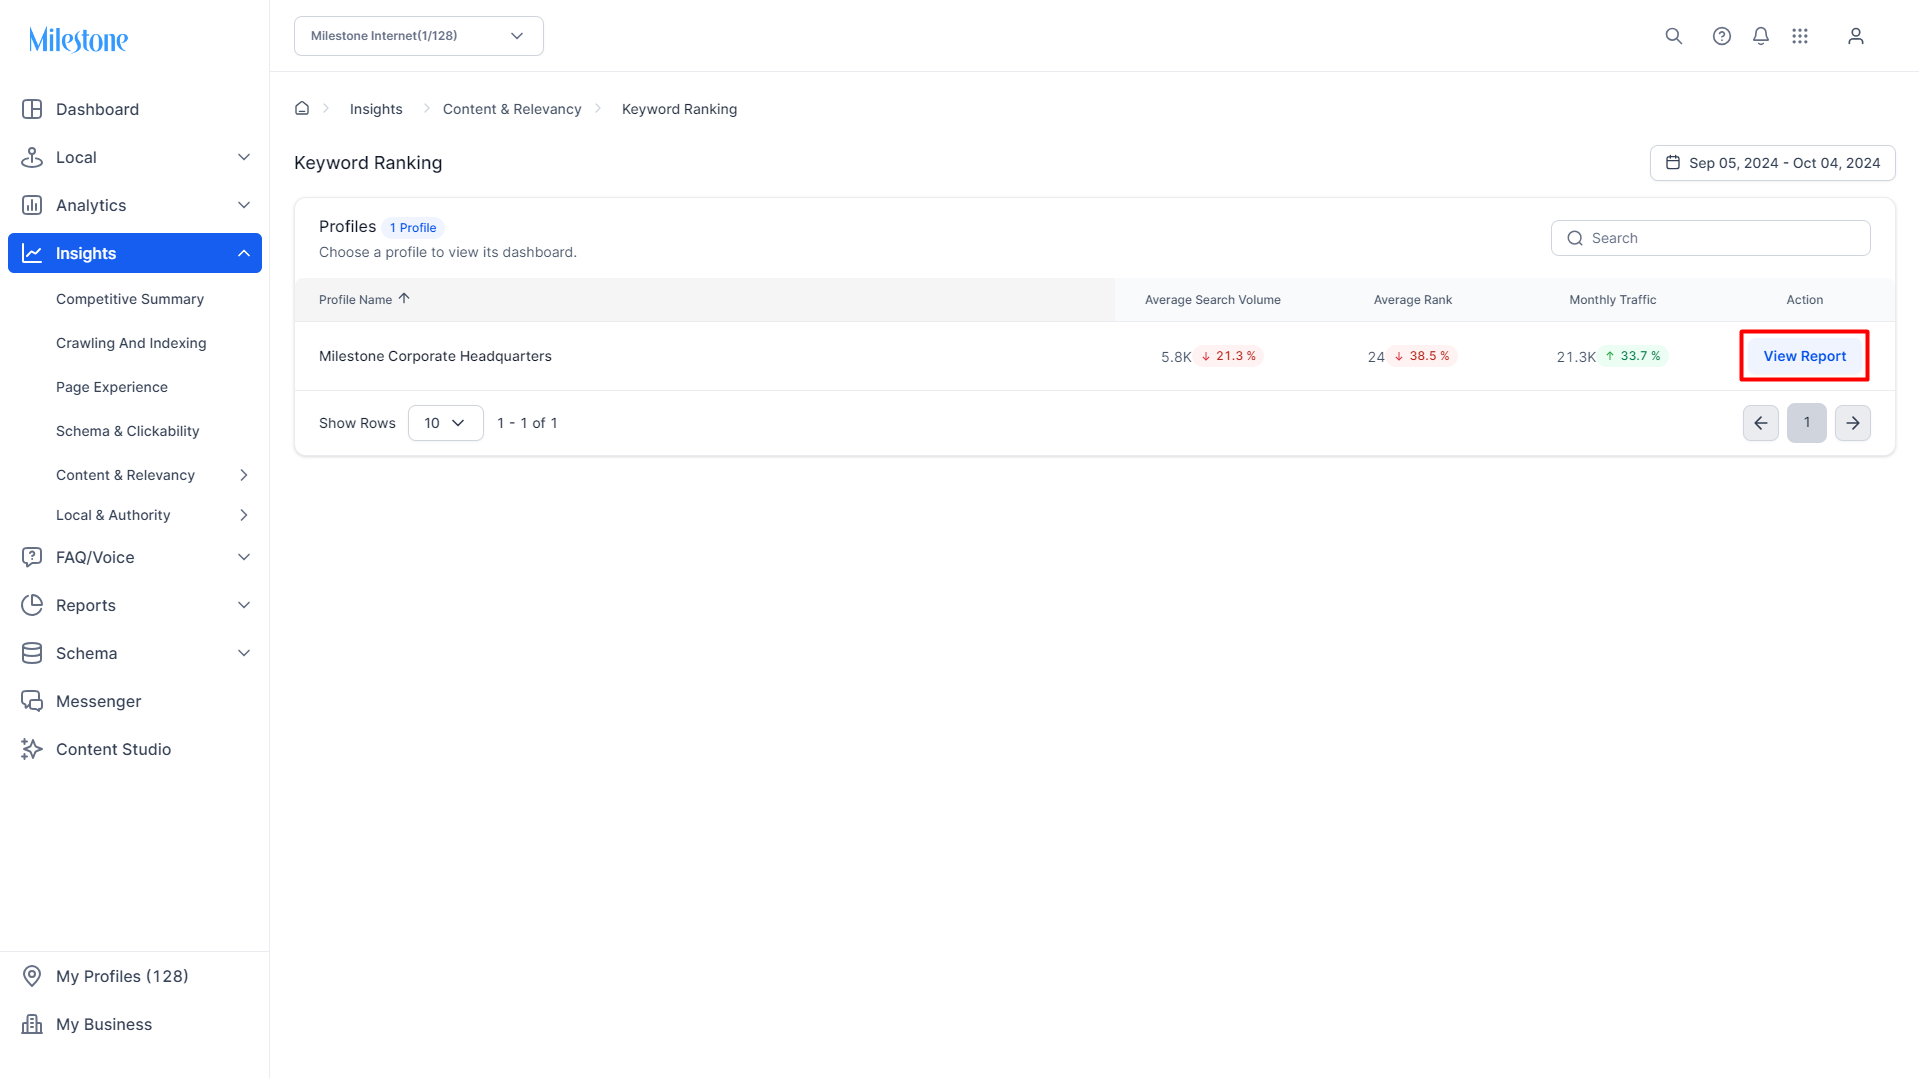The height and width of the screenshot is (1078, 1919).
Task: Expand the Schema menu chevron
Action: click(x=244, y=653)
